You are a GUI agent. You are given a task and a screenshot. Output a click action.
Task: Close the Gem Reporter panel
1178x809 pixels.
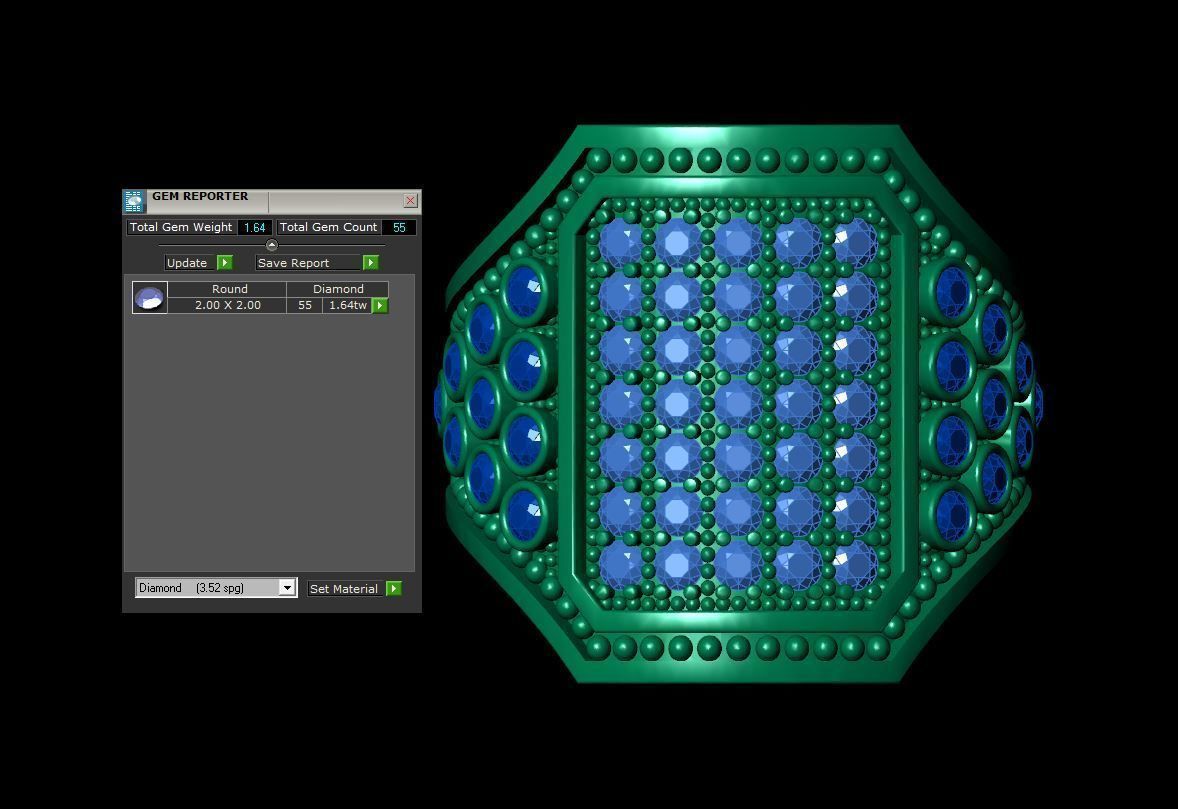(410, 201)
